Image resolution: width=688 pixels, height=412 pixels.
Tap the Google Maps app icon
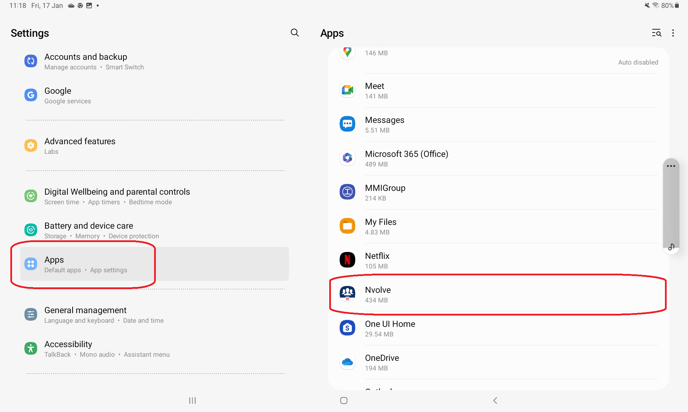pos(348,52)
